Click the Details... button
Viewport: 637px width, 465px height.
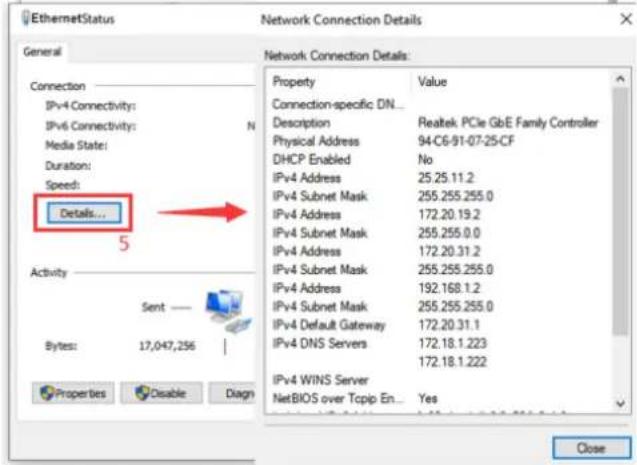point(84,213)
